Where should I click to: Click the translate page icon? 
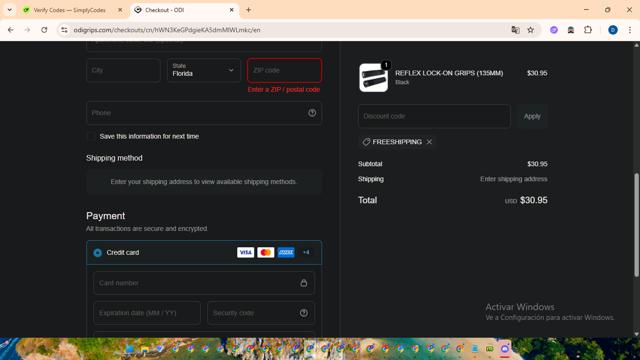pos(515,30)
